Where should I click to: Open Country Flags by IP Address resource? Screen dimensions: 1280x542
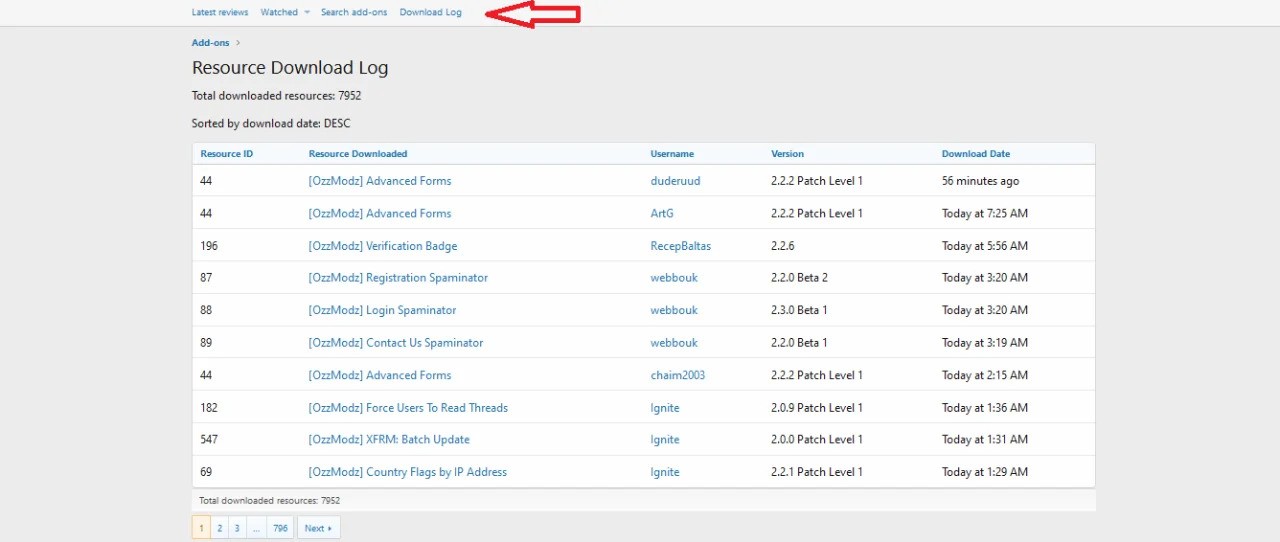click(407, 472)
